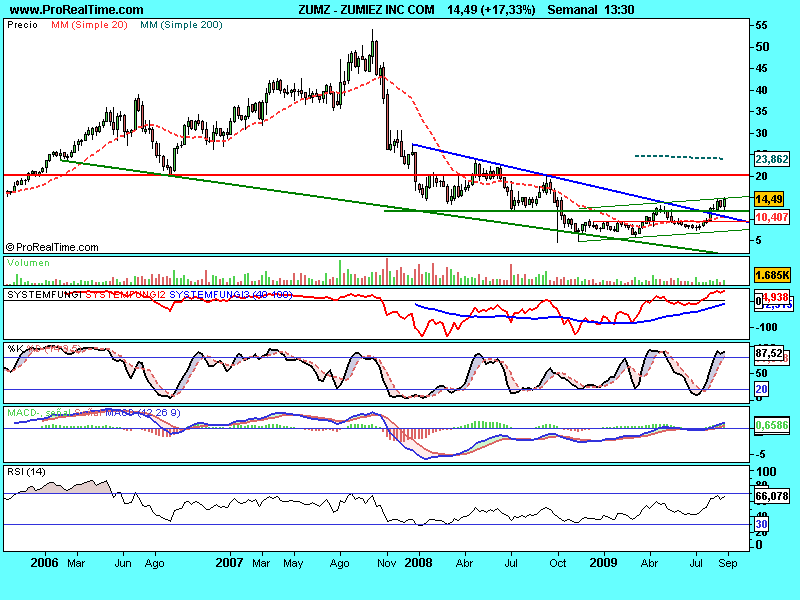Select the 40 price axis label
Screen dimensions: 800x600
tap(762, 90)
